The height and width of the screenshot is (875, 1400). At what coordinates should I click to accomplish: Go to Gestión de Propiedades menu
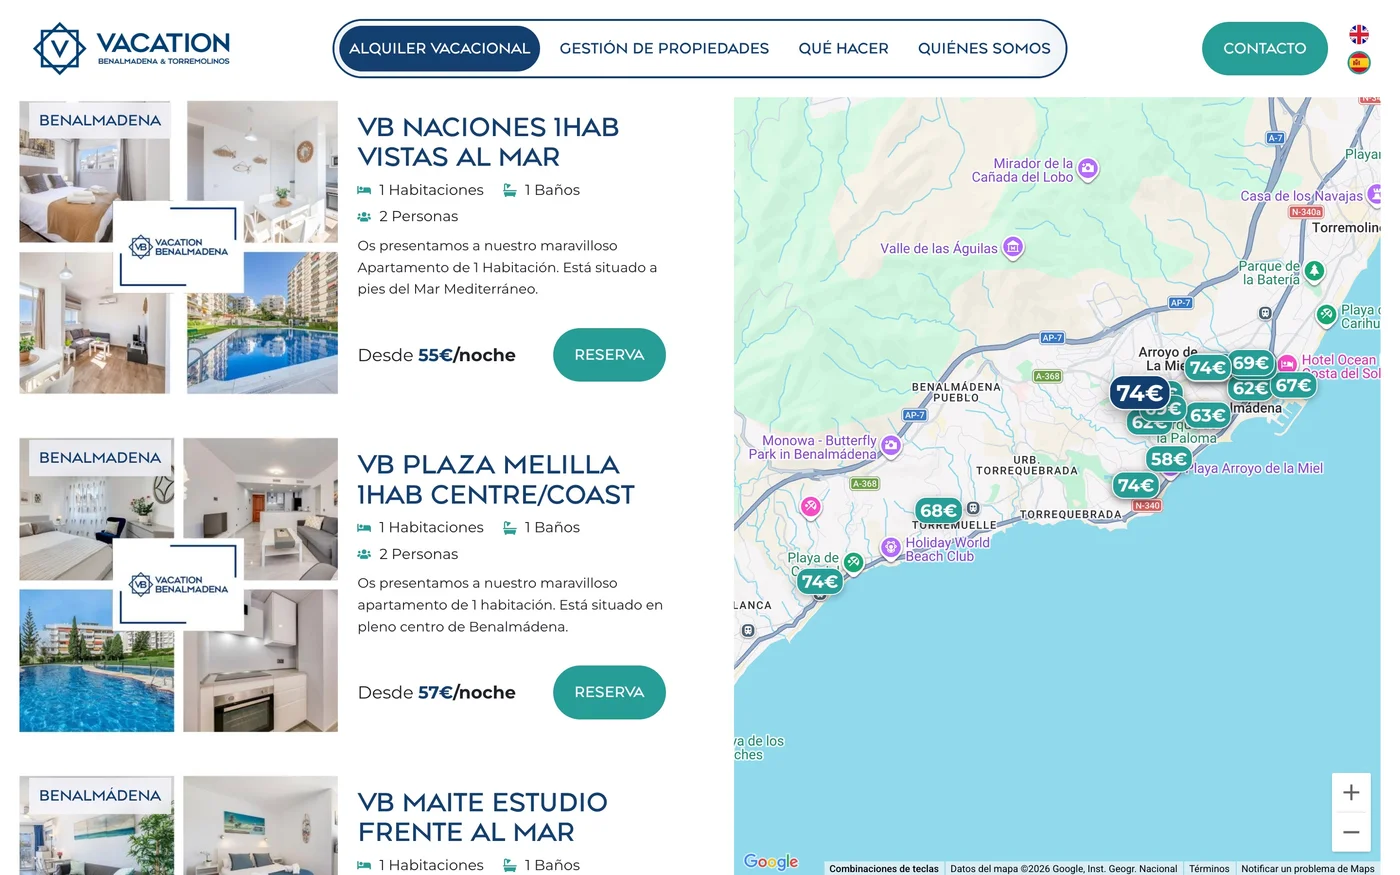[x=664, y=48]
